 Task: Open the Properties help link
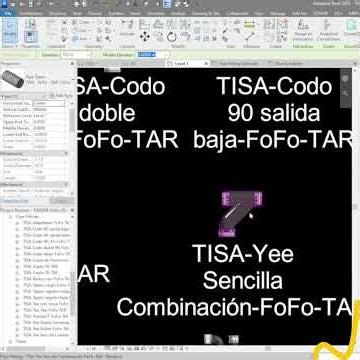pos(16,201)
